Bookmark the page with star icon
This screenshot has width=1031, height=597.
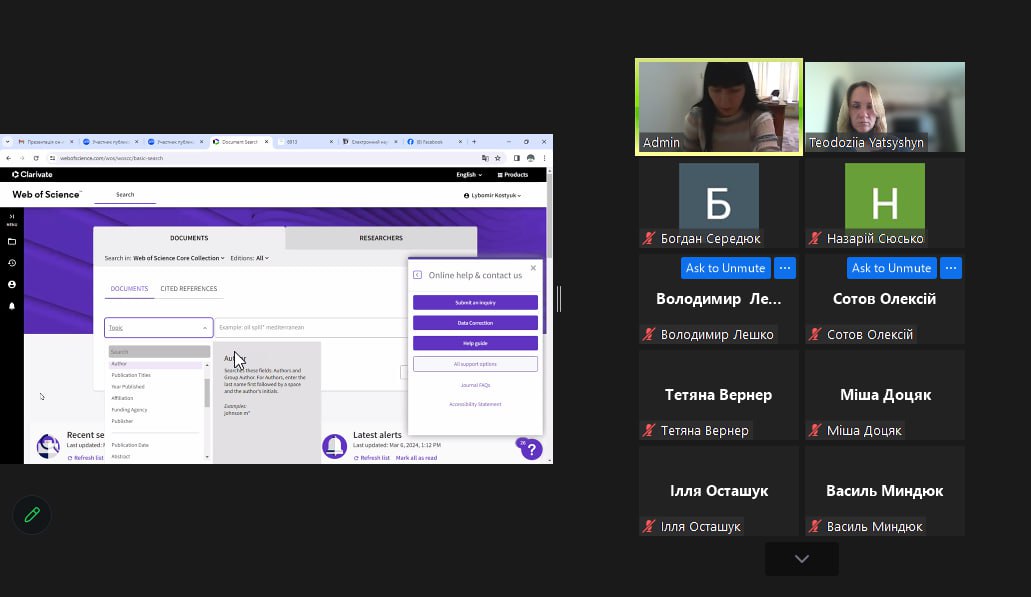tap(498, 158)
